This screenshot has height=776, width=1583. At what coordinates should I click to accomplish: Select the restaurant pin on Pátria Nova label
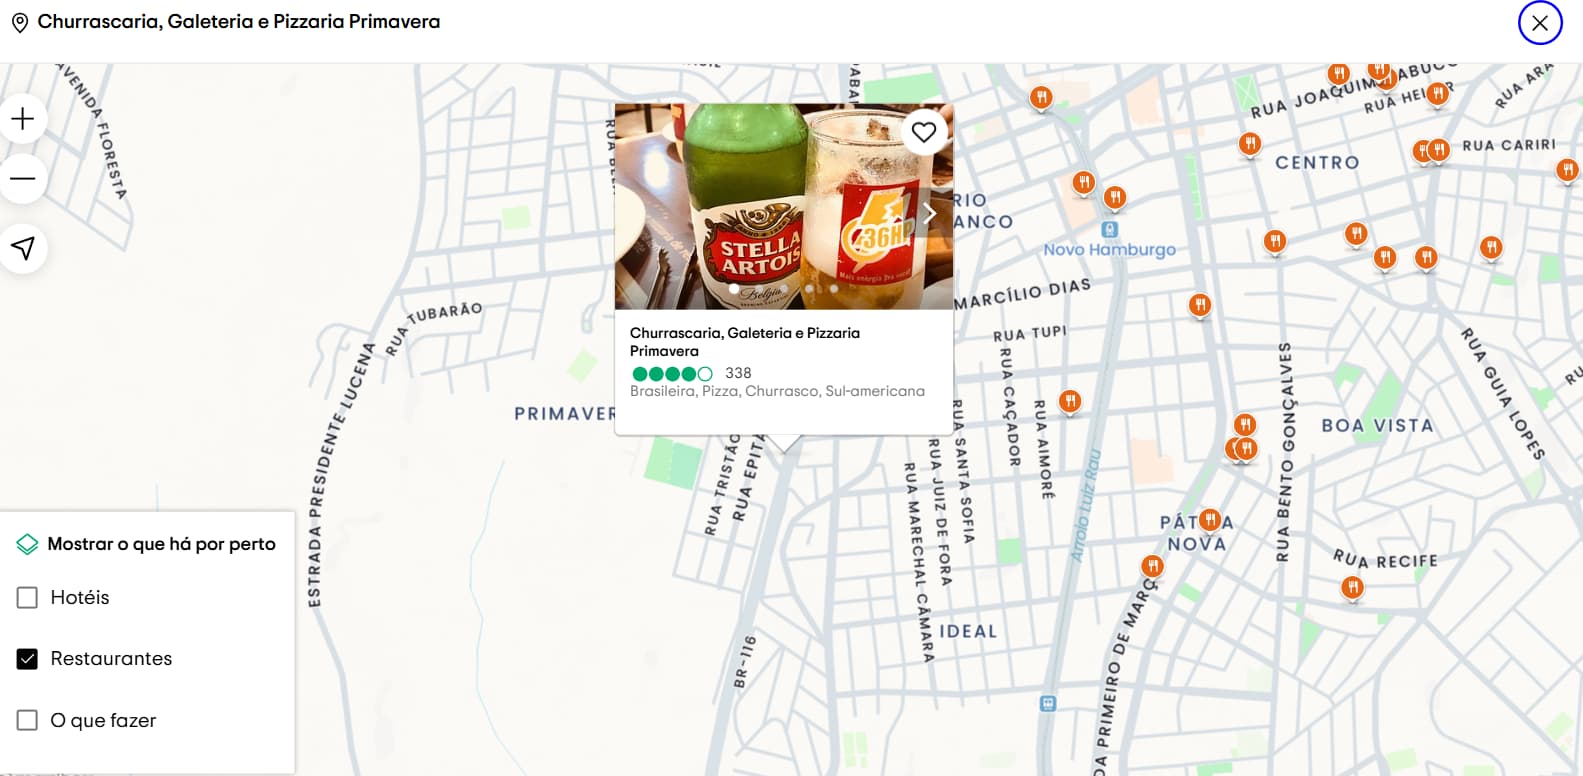[x=1210, y=519]
